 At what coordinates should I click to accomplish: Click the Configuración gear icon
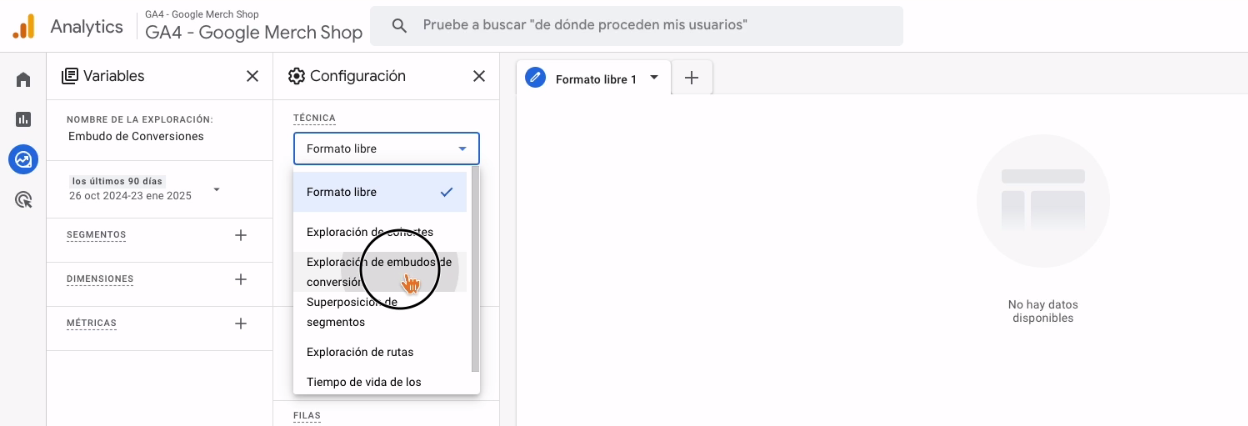point(296,76)
